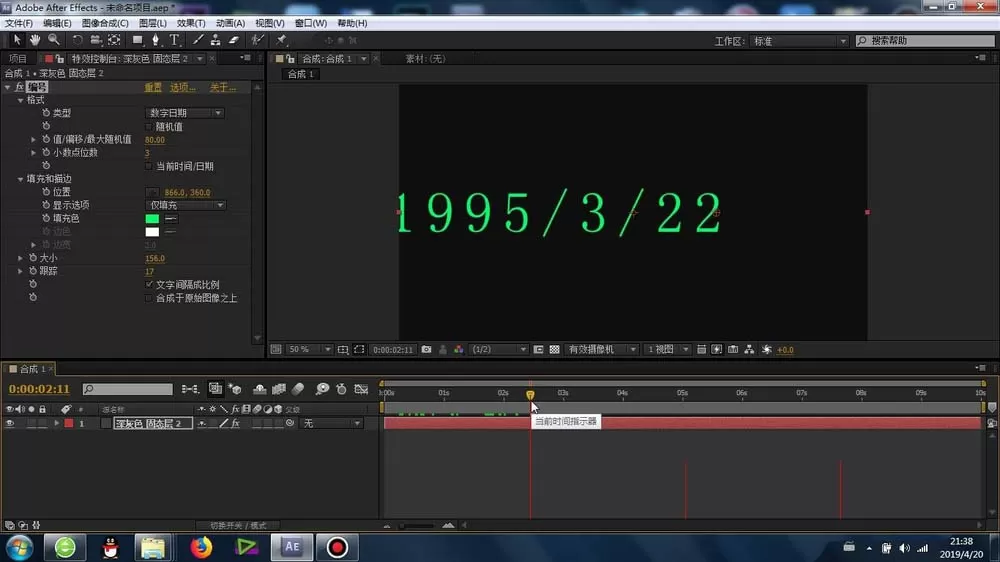This screenshot has height=562, width=1000.
Task: Select the Hand tool
Action: (35, 40)
